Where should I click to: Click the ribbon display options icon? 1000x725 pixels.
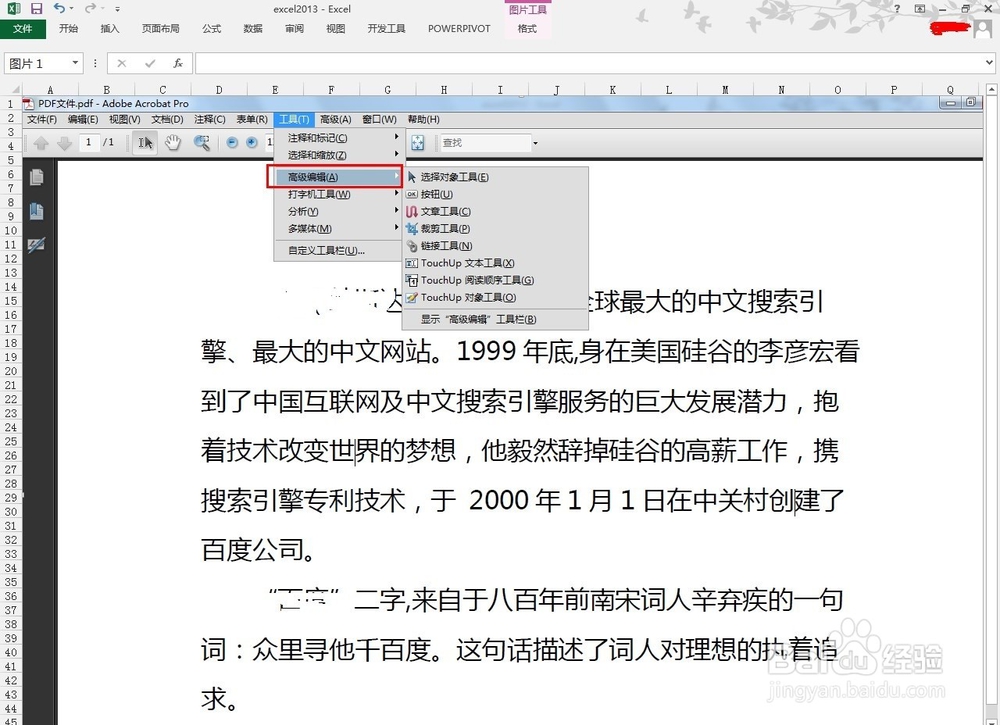(920, 8)
